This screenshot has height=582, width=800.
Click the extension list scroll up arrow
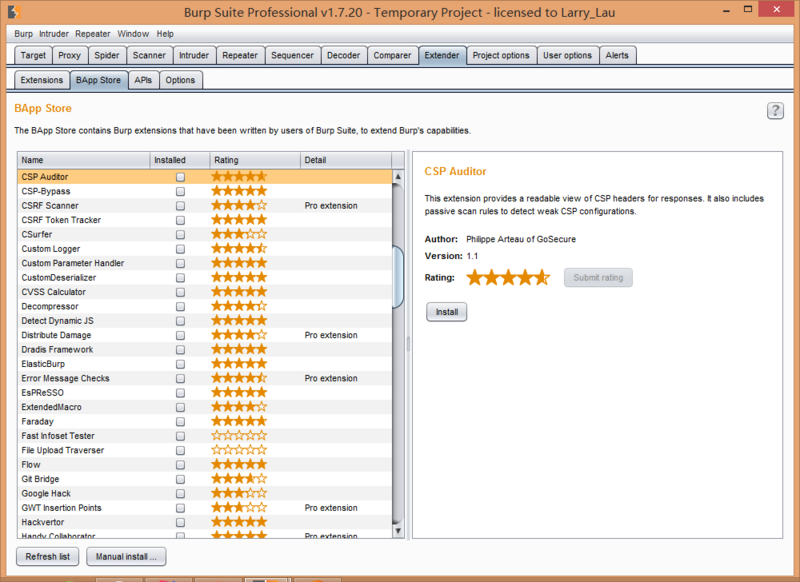tap(398, 176)
